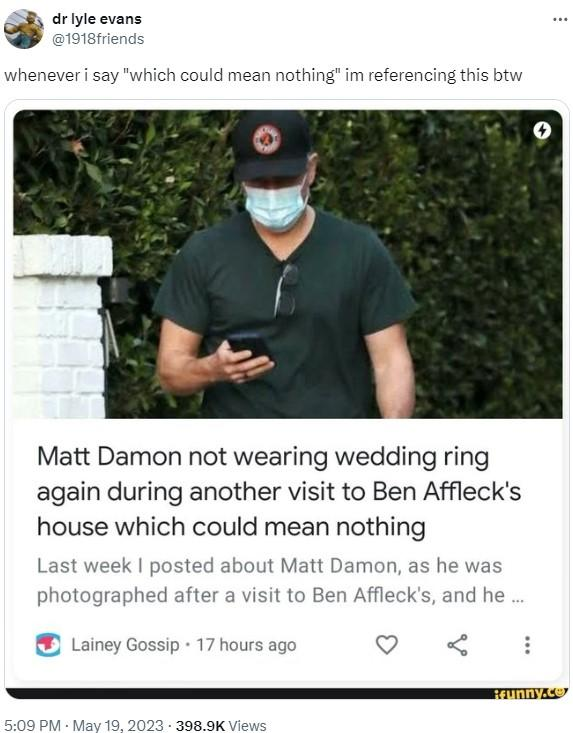Click the article snippet starting 'Last week I posted'
The height and width of the screenshot is (733, 573).
pyautogui.click(x=280, y=580)
